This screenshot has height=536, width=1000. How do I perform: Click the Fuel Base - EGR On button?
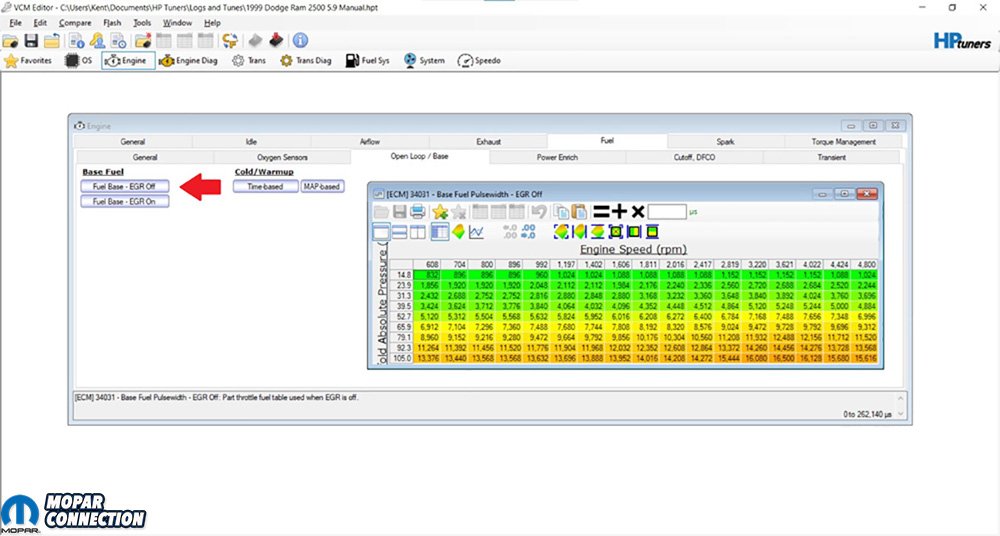click(x=125, y=202)
